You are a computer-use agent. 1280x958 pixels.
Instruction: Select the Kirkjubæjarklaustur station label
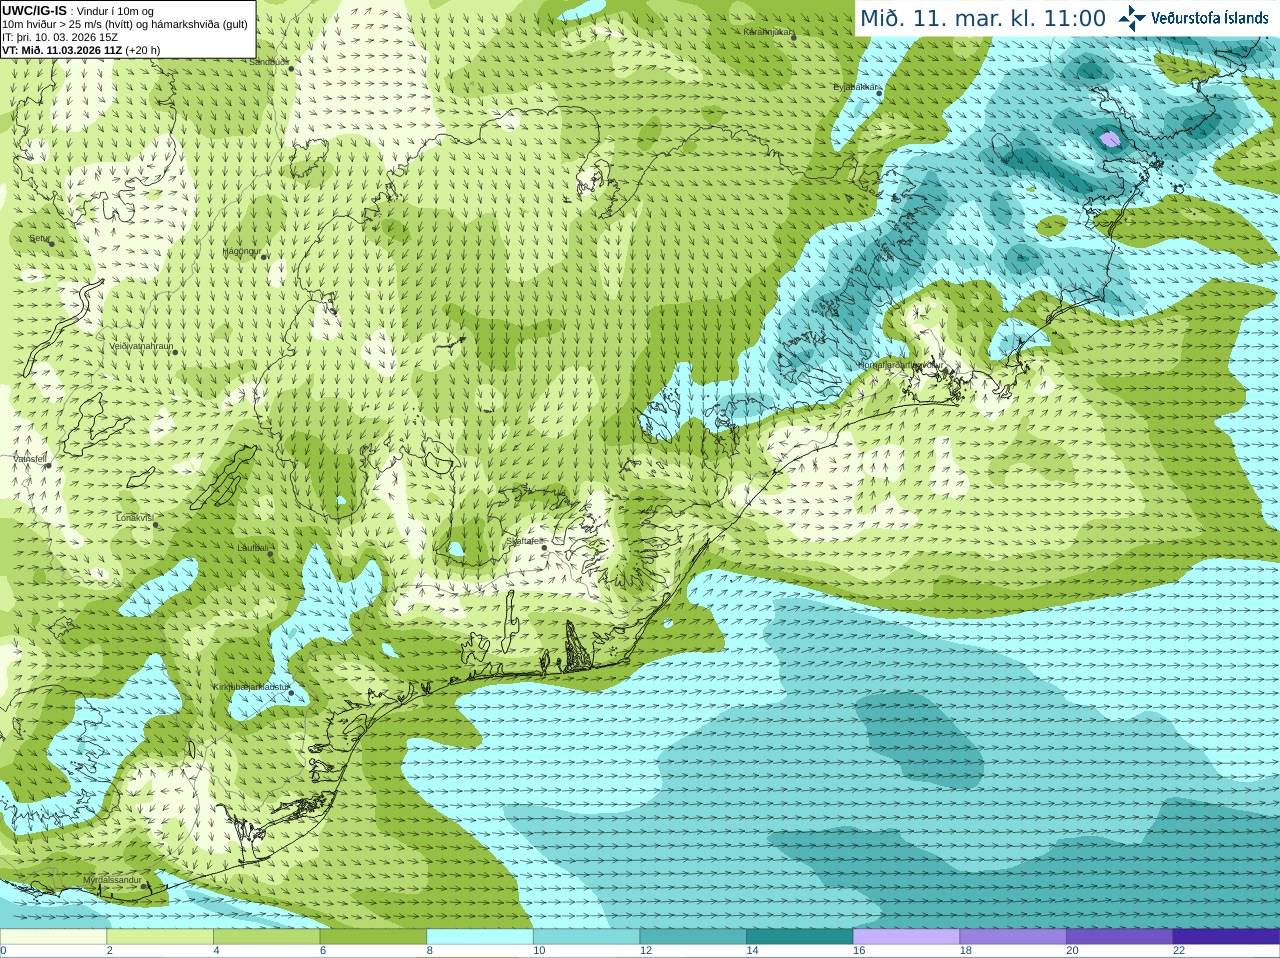(x=251, y=687)
